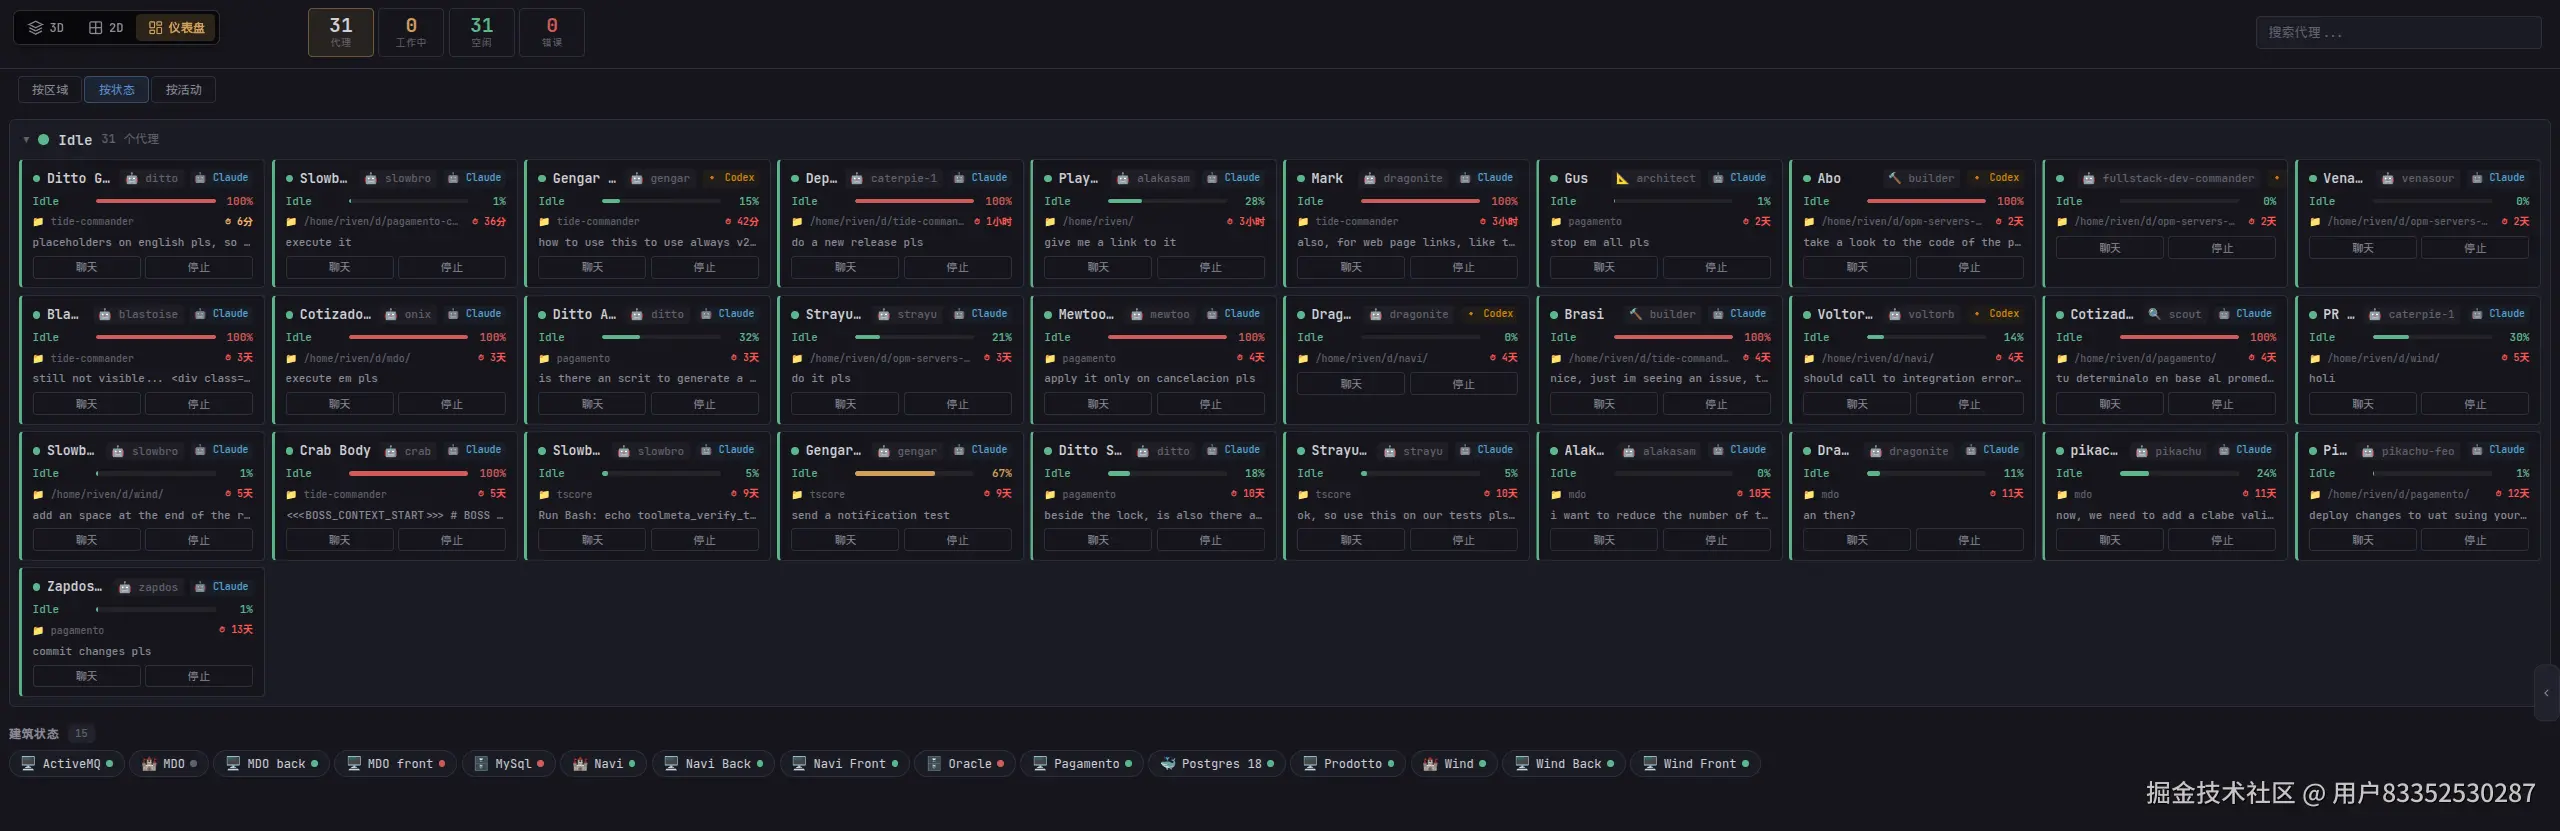The width and height of the screenshot is (2560, 831).
Task: Open the Mewtoo agent card title
Action: click(x=1085, y=315)
